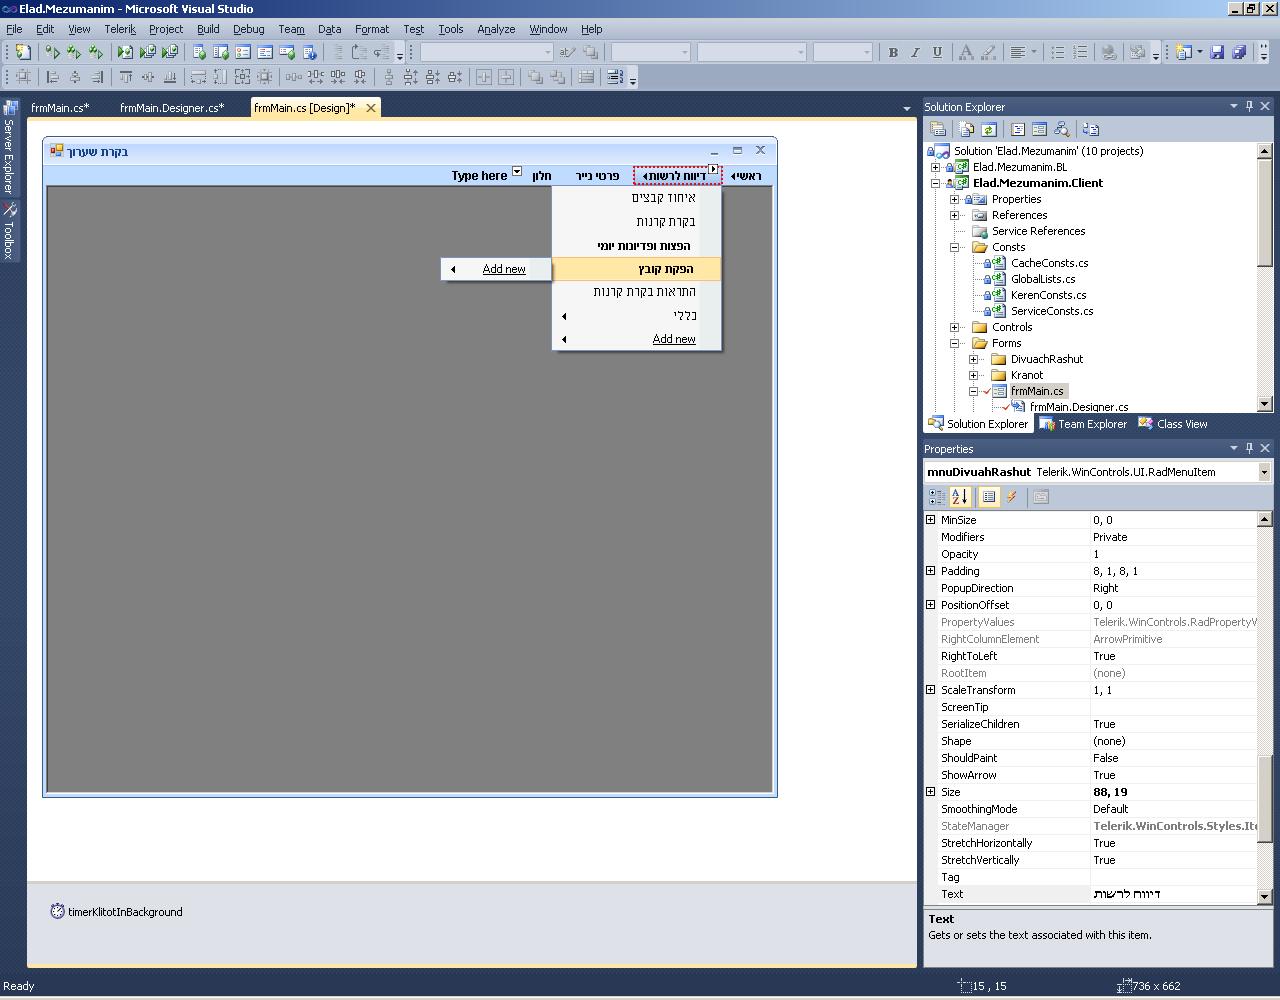Switch to the Team Explorer tab

pyautogui.click(x=1083, y=424)
